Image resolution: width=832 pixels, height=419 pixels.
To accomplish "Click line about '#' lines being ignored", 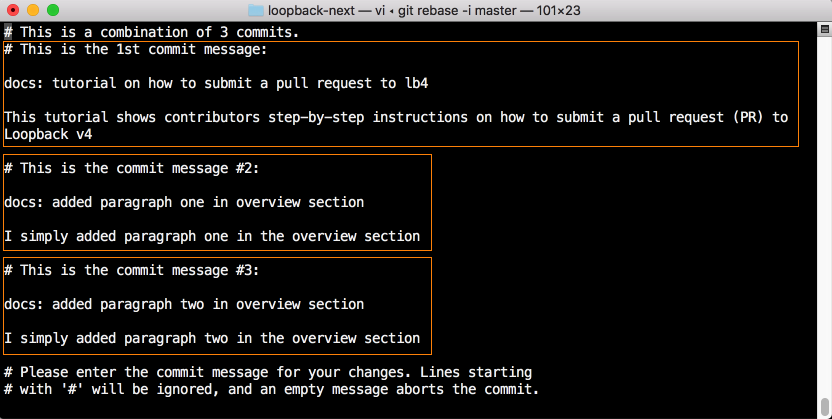I will [x=272, y=389].
